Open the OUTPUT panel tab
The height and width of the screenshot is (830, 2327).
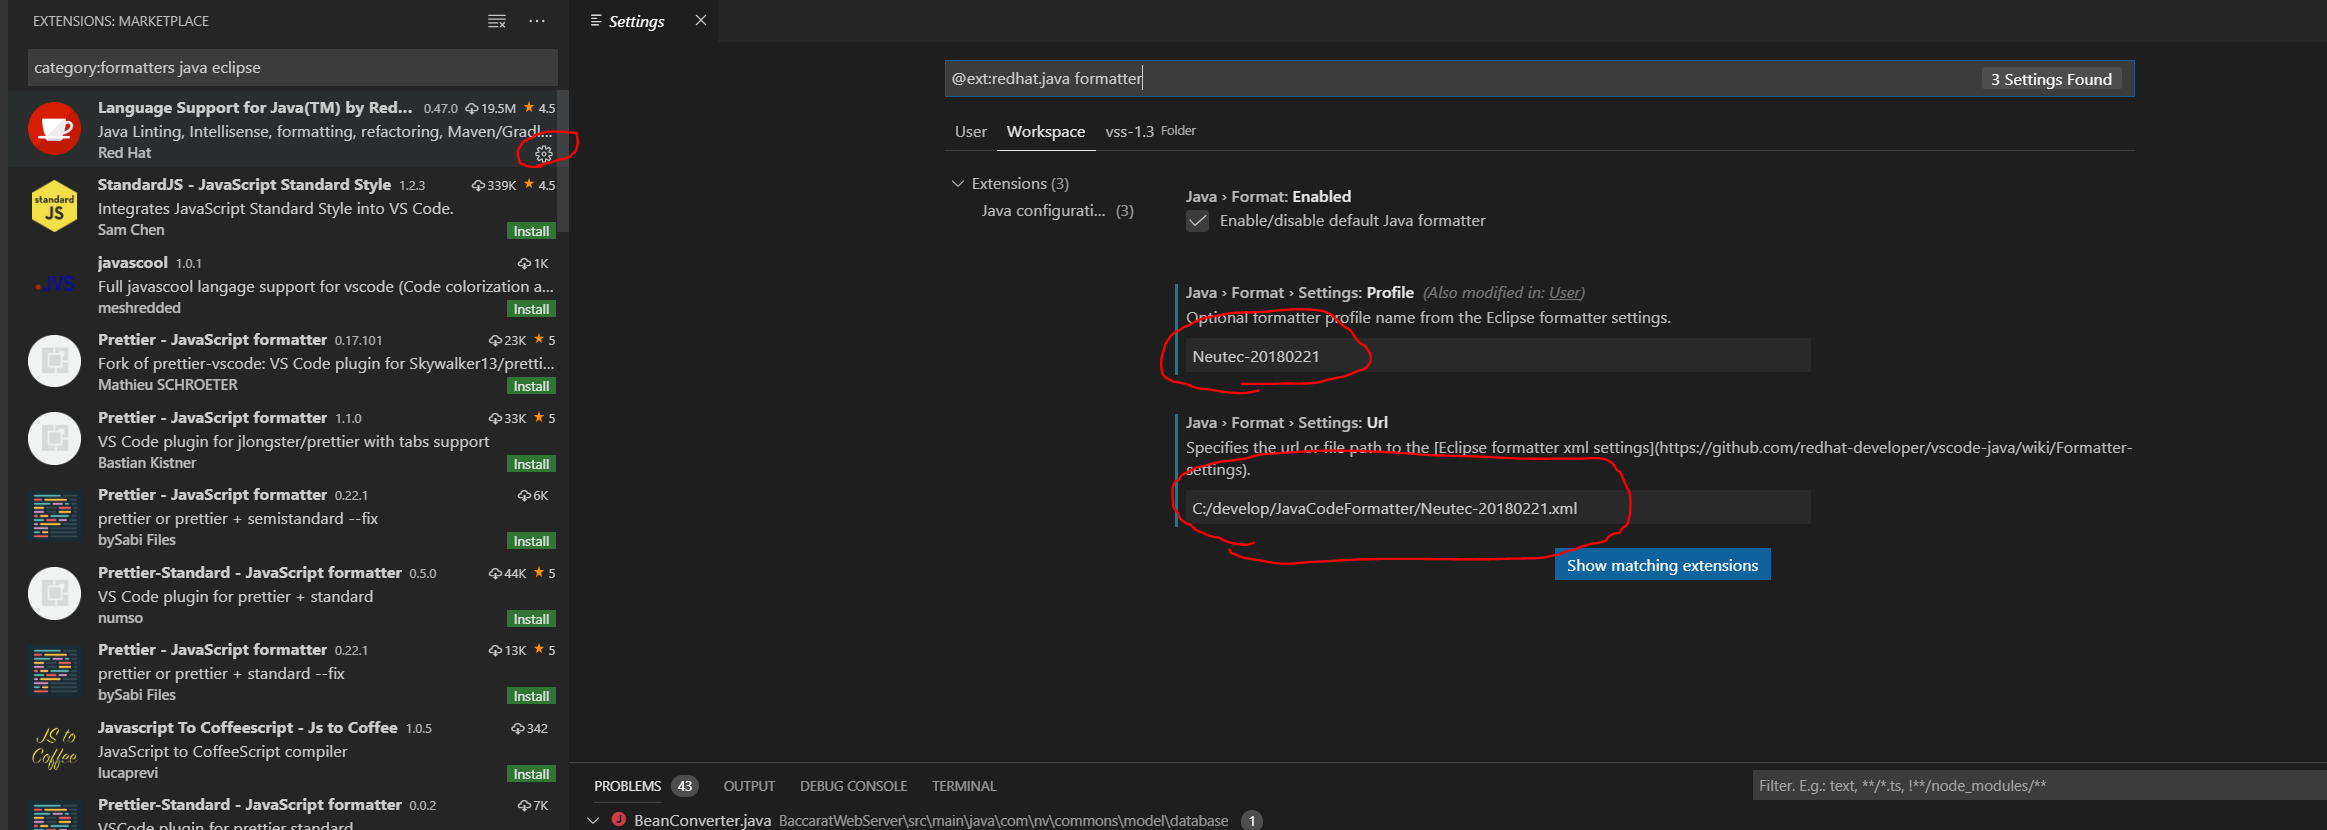pyautogui.click(x=749, y=786)
